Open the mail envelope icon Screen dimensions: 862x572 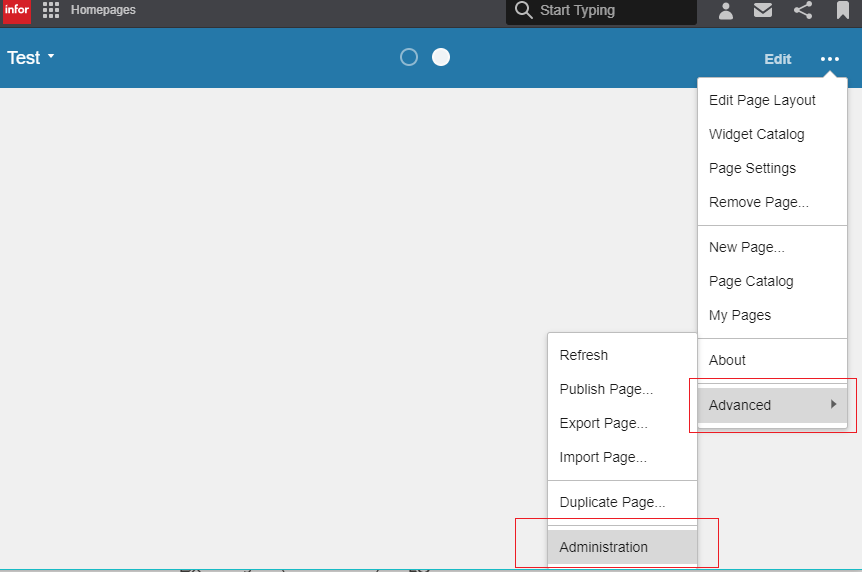[763, 11]
